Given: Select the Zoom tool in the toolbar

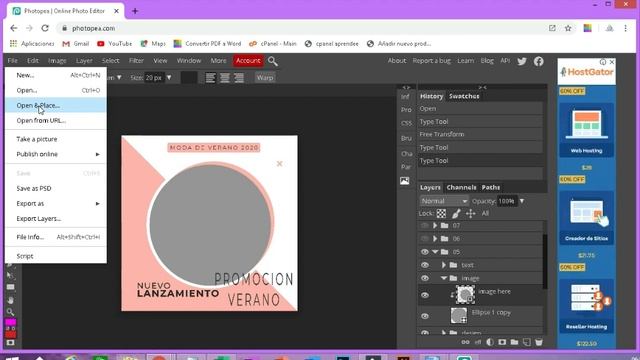Looking at the screenshot, I should point(11,313).
